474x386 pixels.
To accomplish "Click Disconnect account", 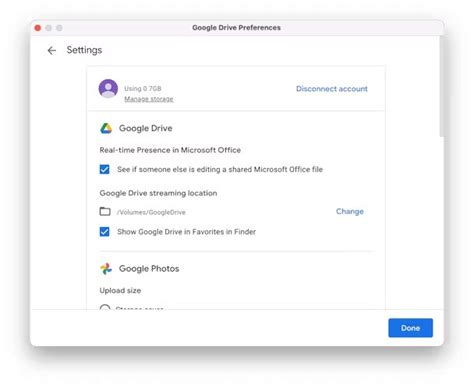I will click(x=332, y=89).
